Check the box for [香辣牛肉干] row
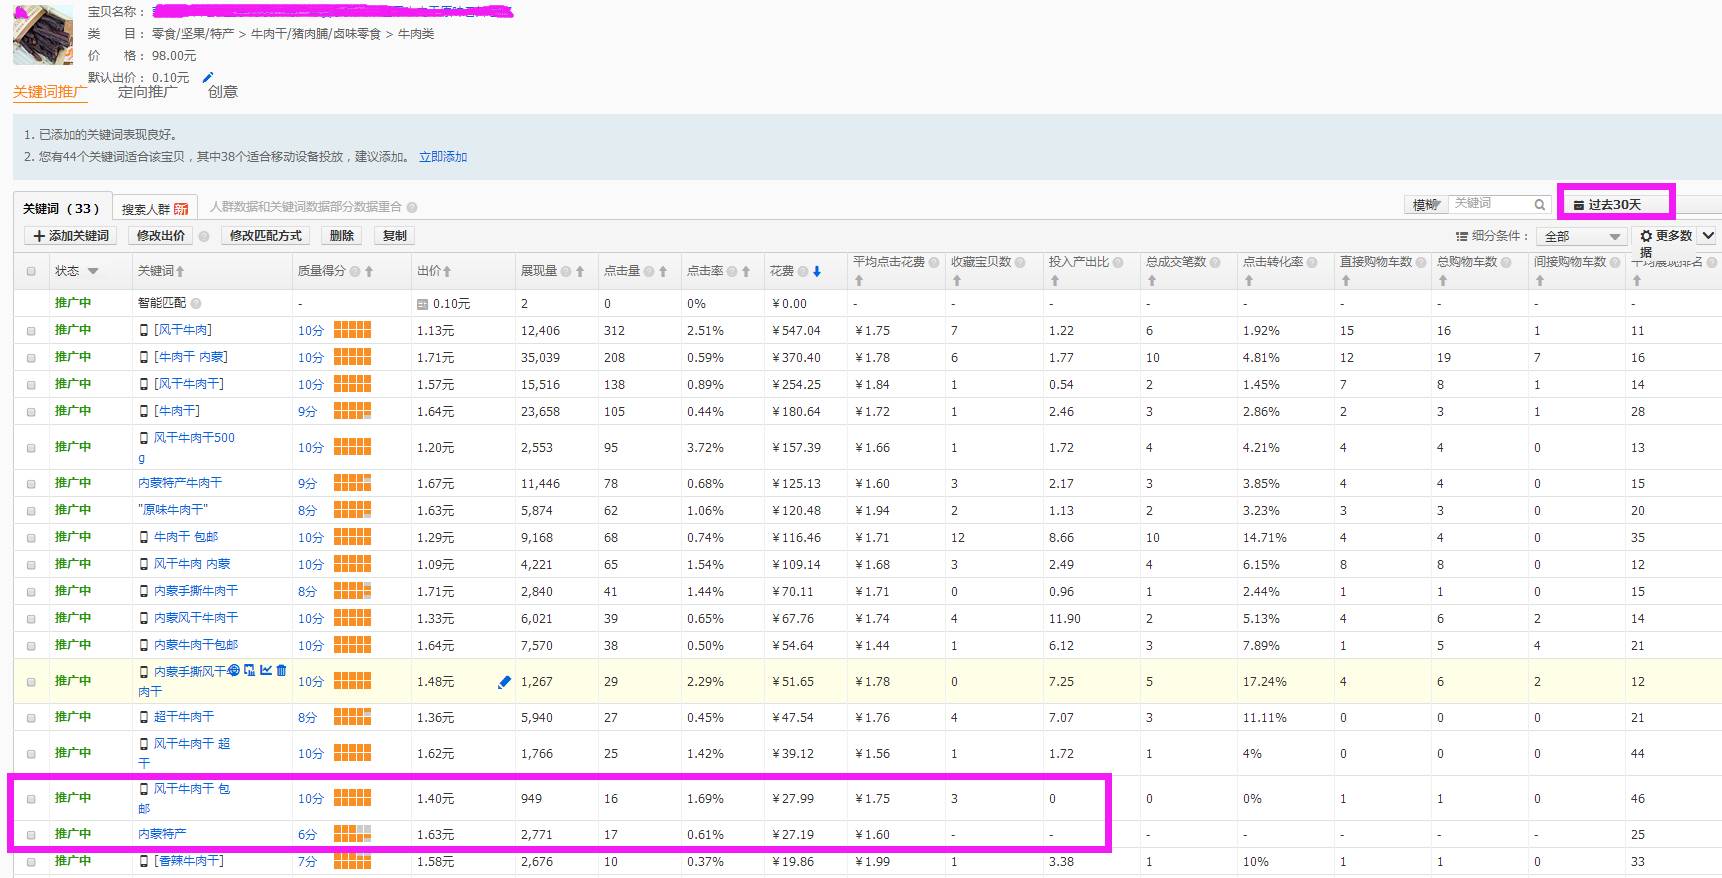The height and width of the screenshot is (878, 1722). coord(31,862)
